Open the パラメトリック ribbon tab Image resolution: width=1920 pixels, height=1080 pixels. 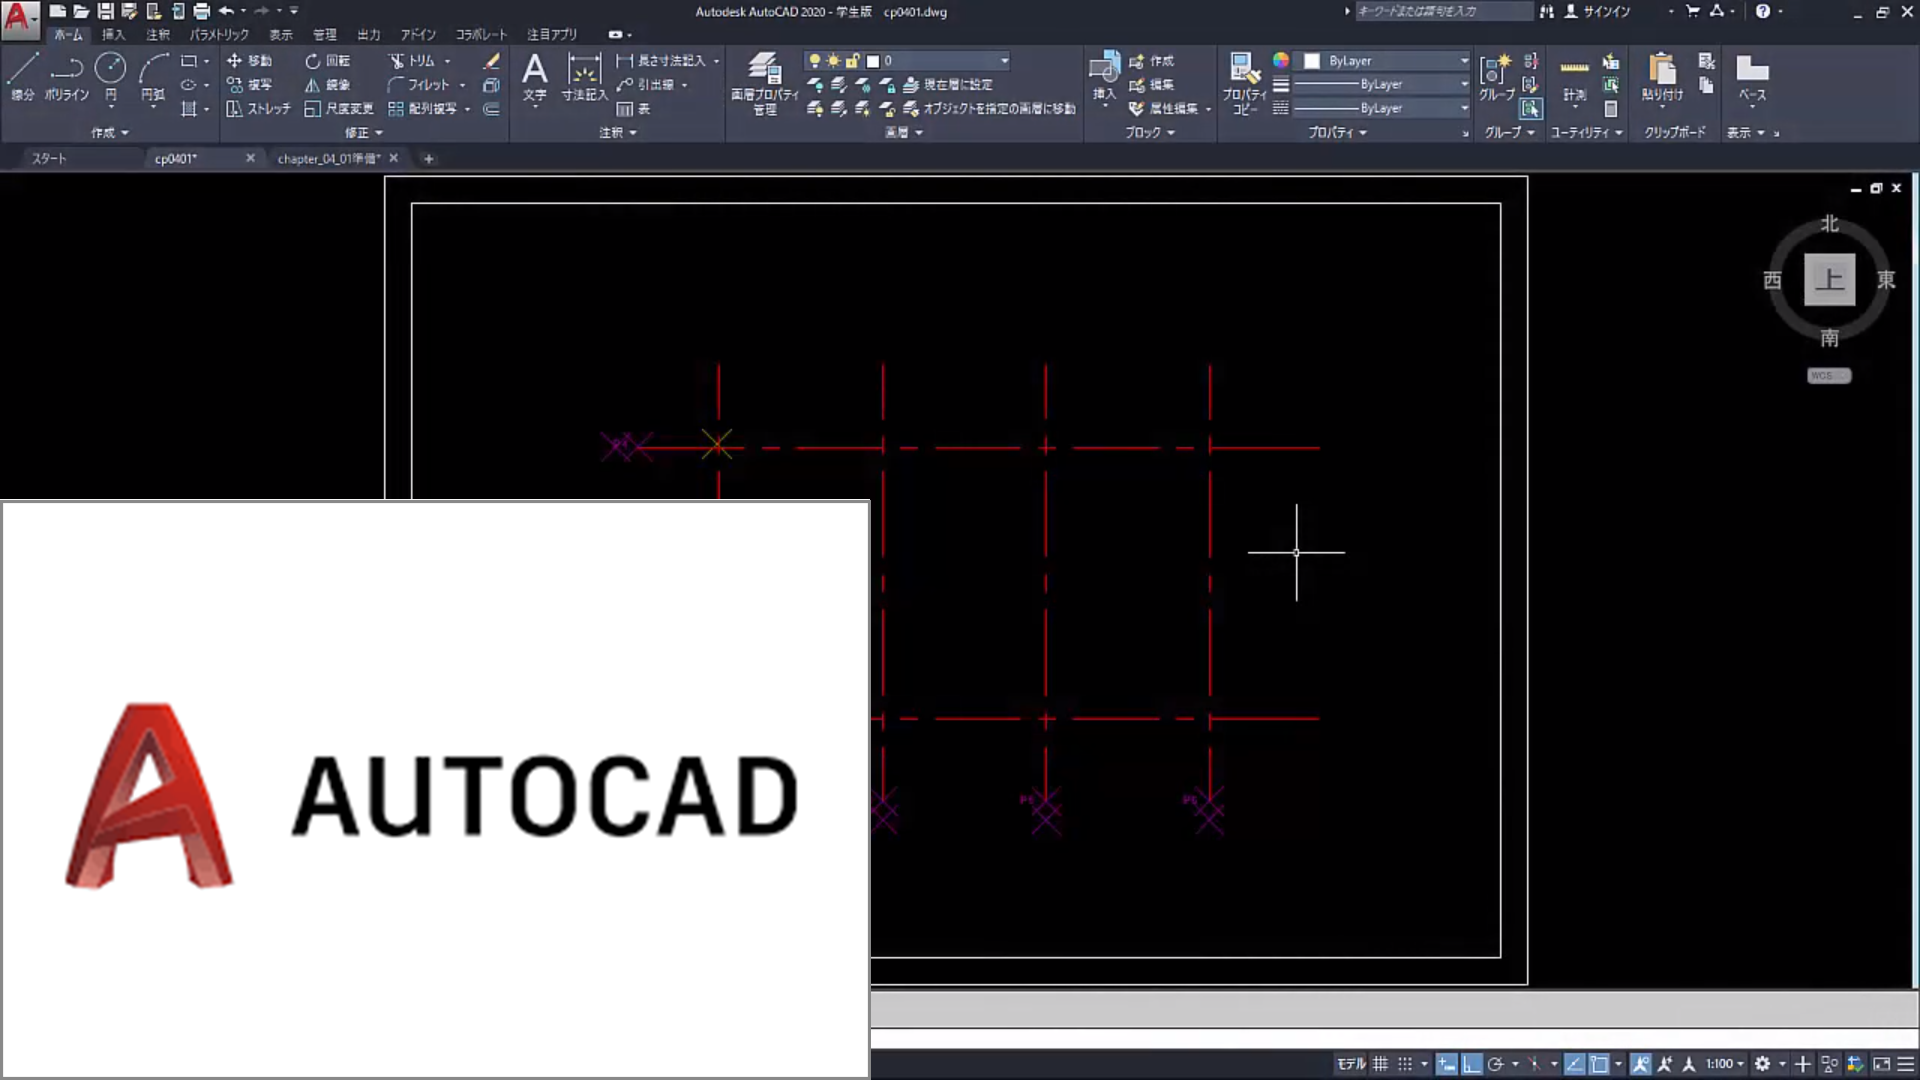pos(220,35)
